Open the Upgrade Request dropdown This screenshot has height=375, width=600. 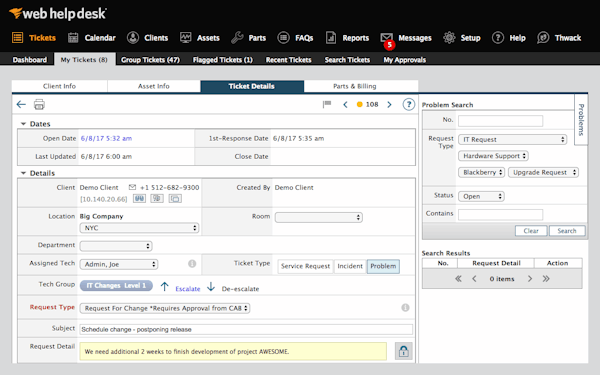543,173
